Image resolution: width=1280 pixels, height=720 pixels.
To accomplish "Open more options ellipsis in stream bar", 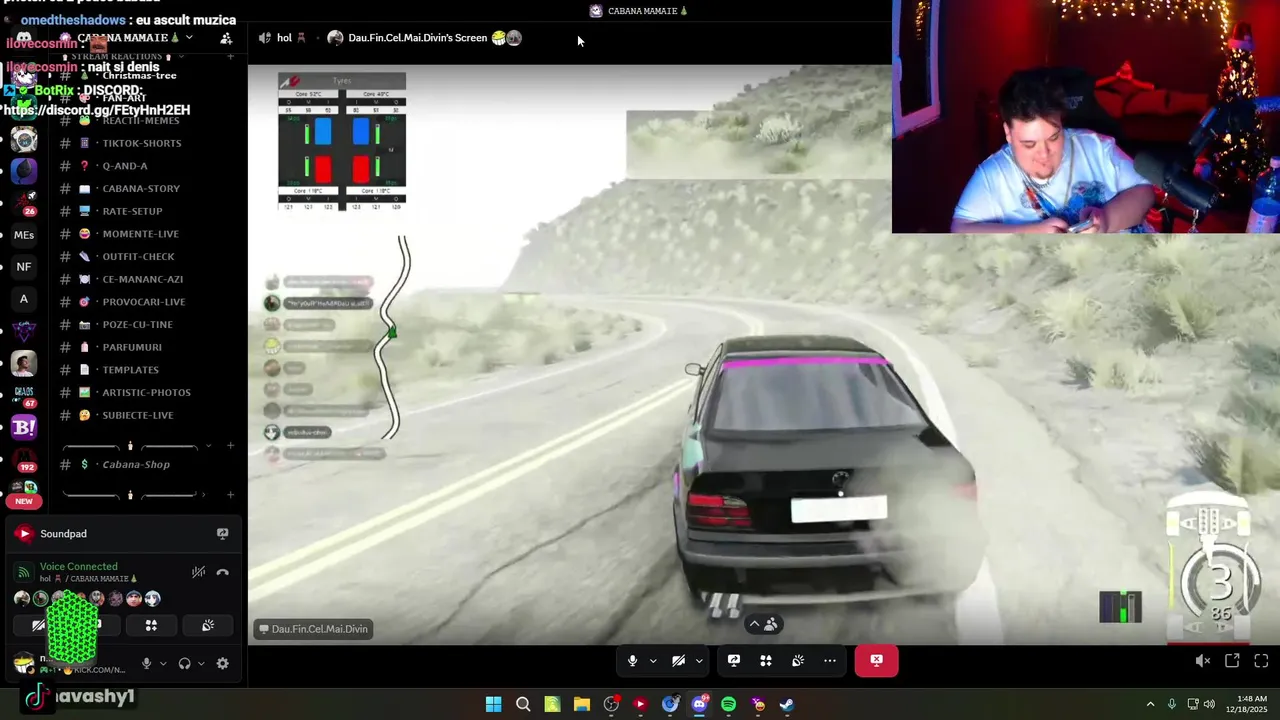I will coord(830,660).
